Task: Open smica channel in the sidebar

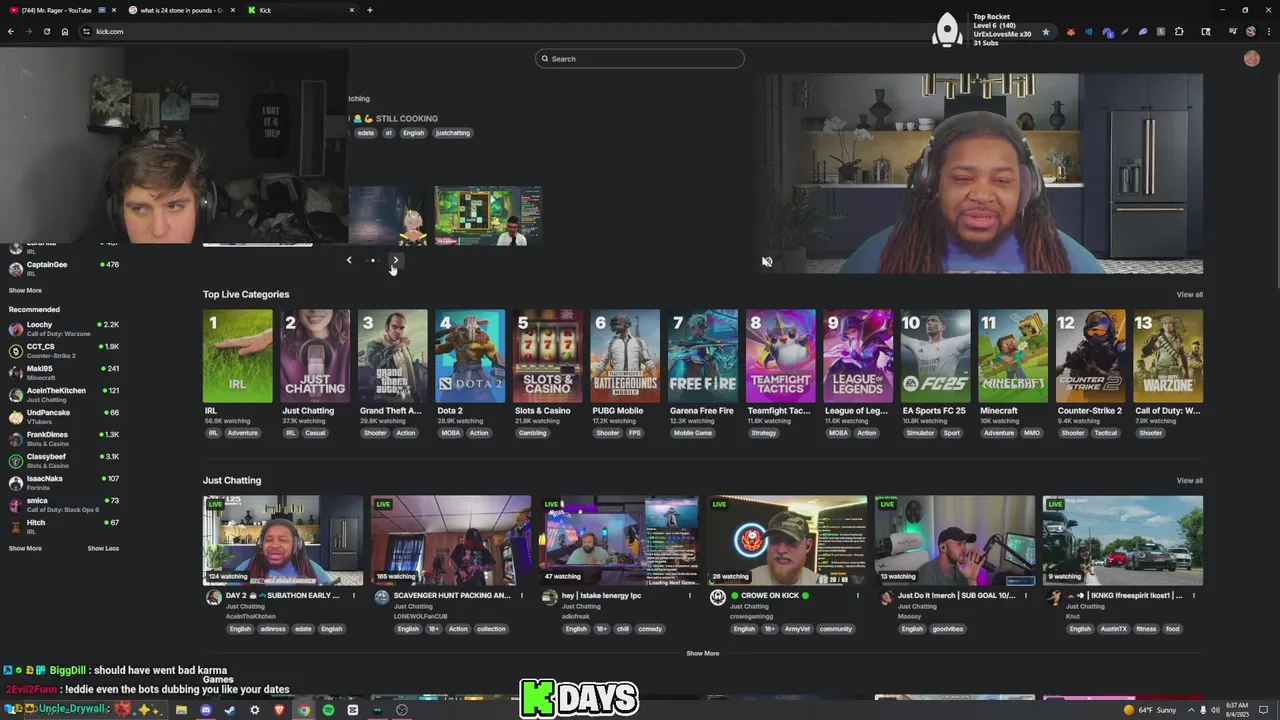Action: (x=64, y=504)
